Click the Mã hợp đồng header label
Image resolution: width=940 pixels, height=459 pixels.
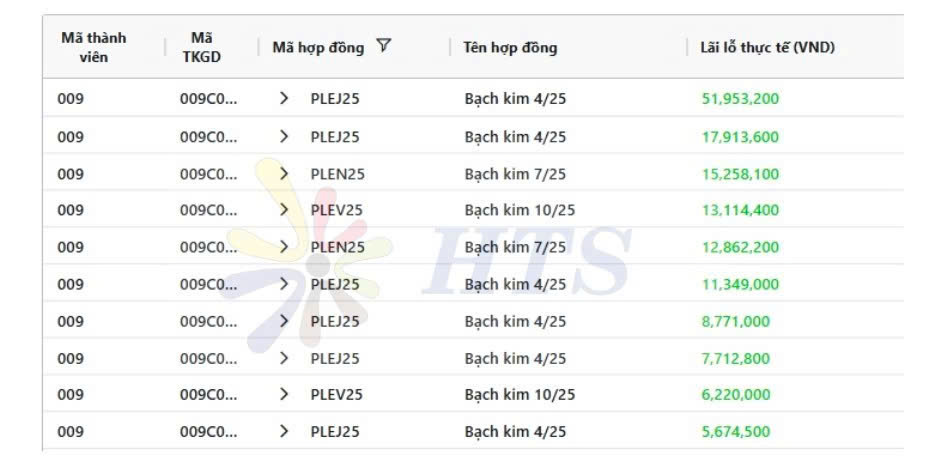coord(318,47)
